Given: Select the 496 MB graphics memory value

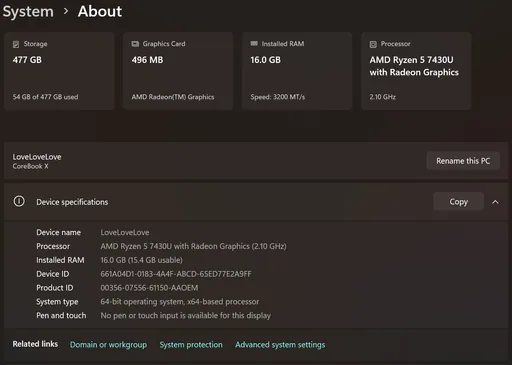Looking at the screenshot, I should tap(147, 60).
